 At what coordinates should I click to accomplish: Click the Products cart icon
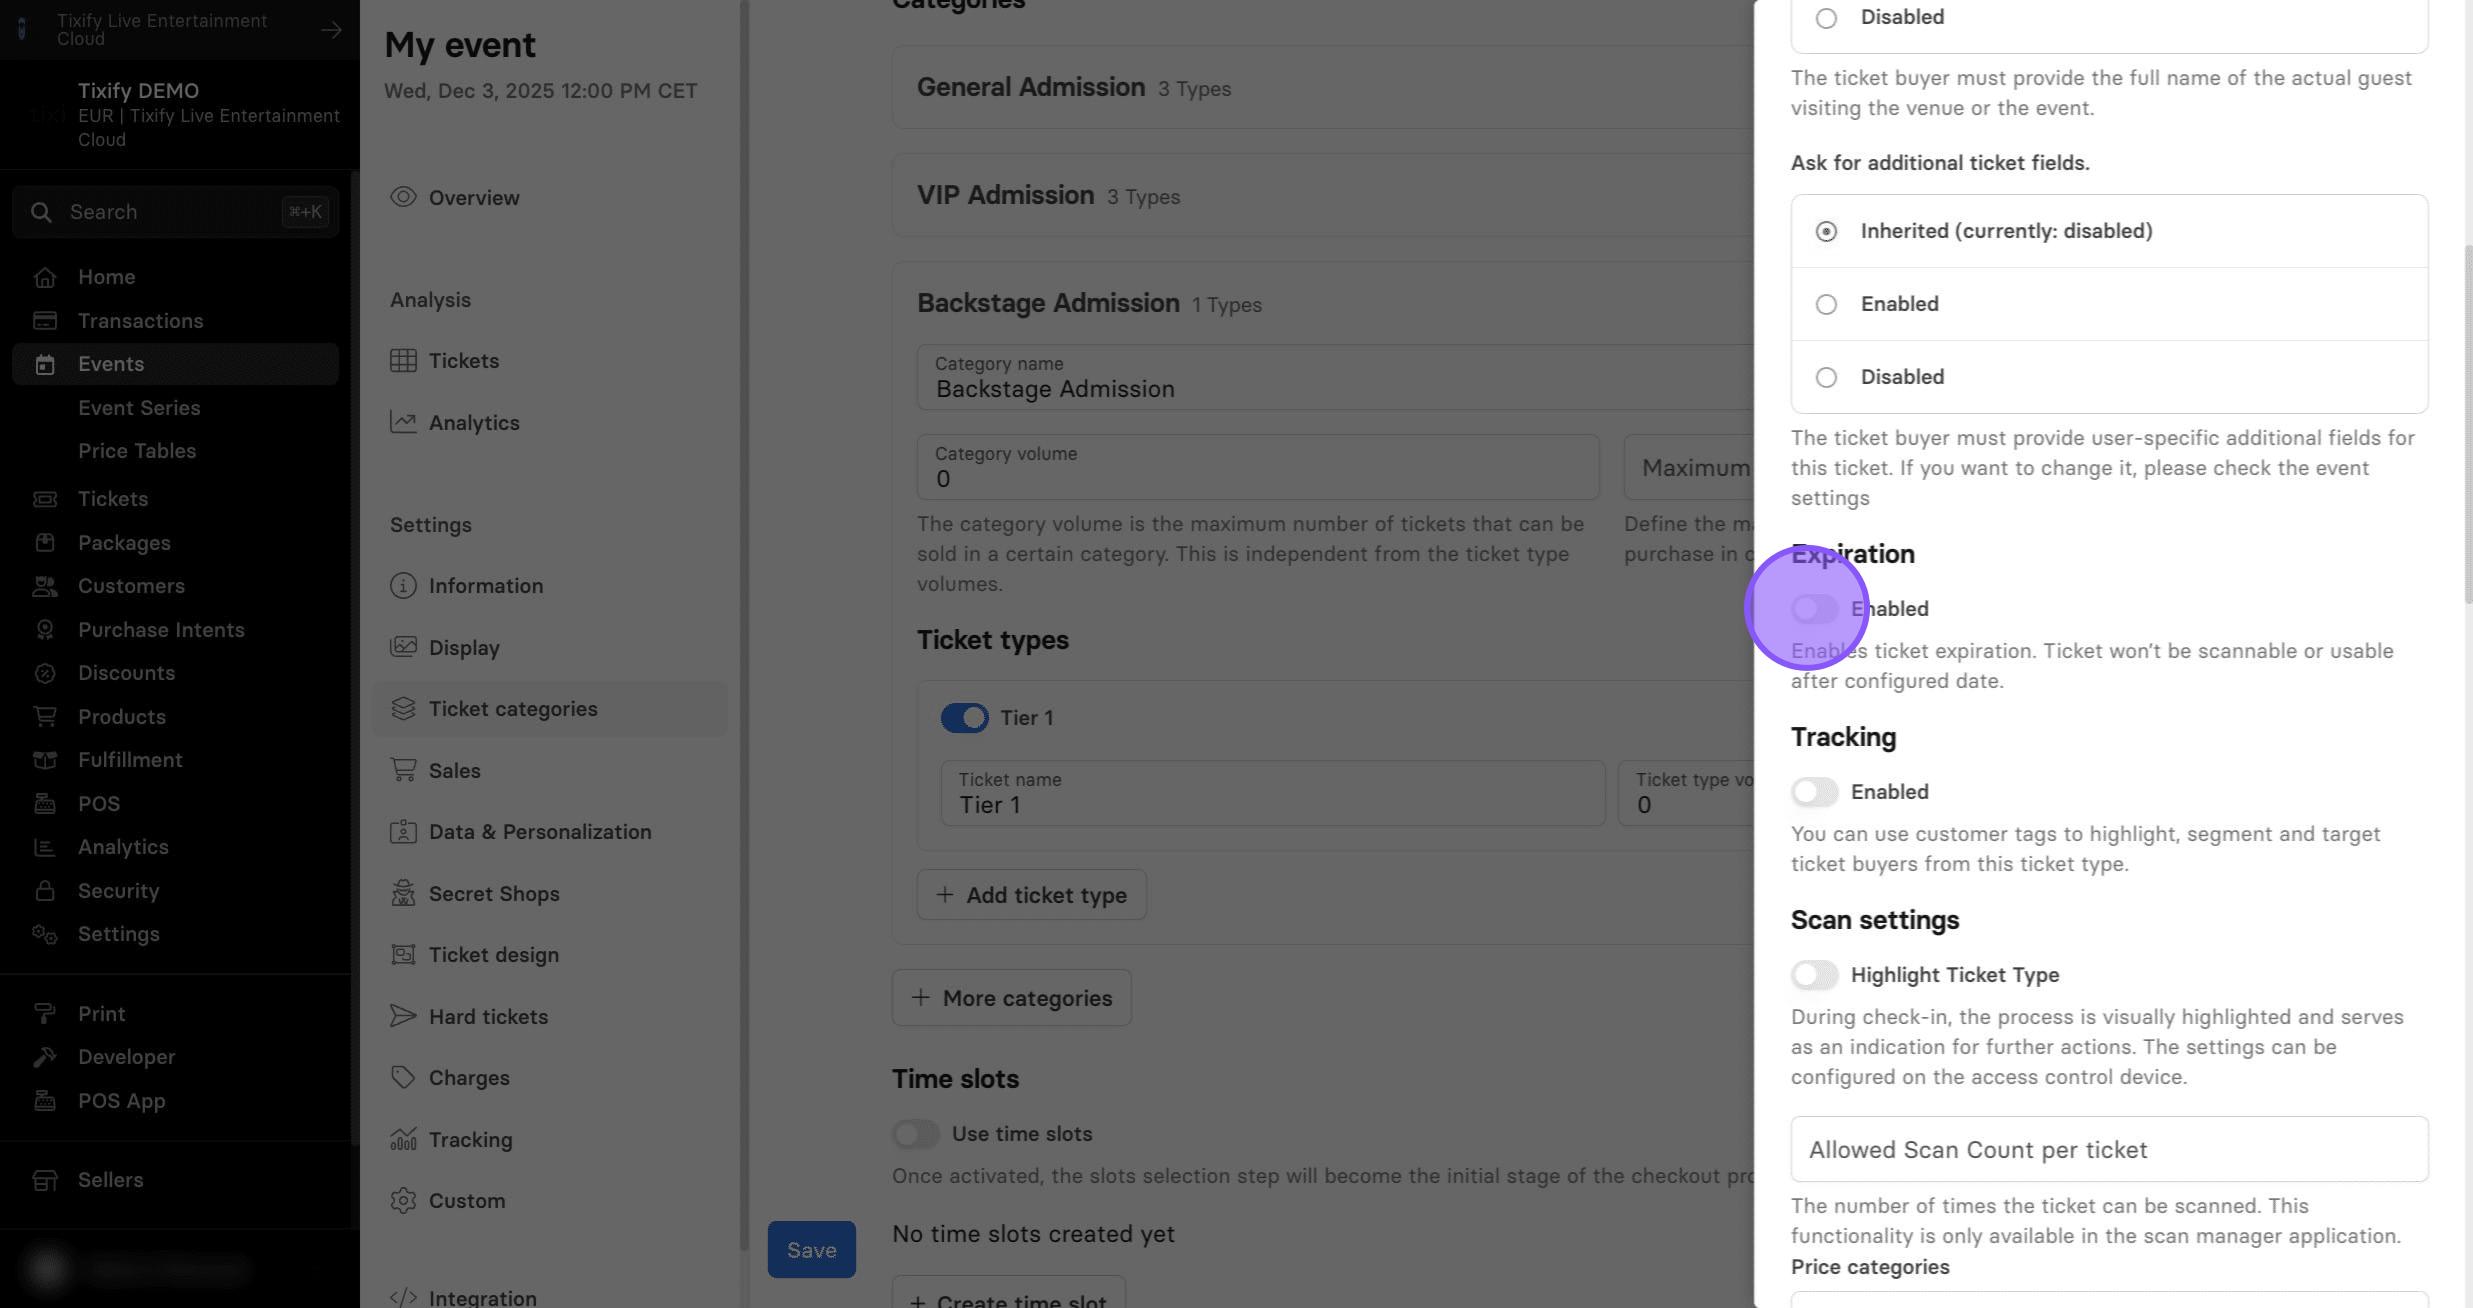(x=44, y=717)
